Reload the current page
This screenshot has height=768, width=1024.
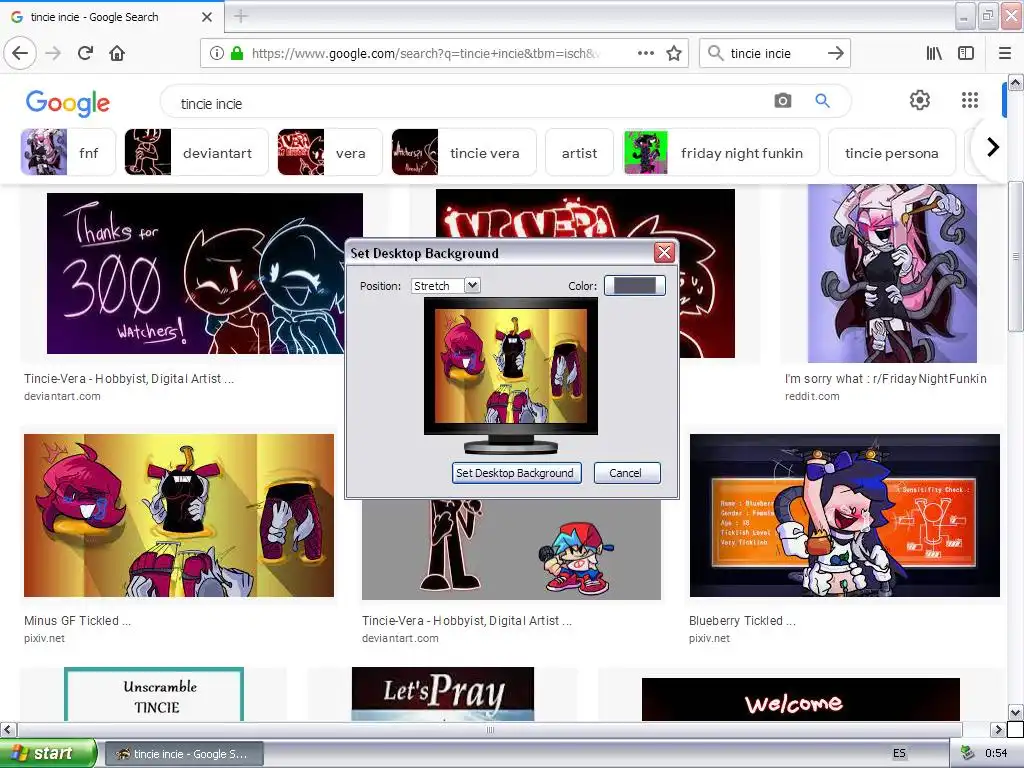coord(85,53)
